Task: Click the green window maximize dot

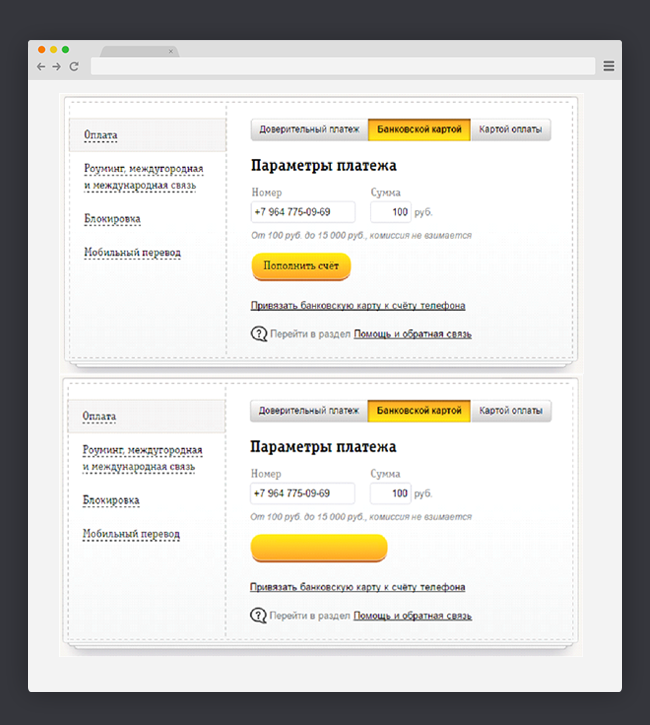Action: (x=66, y=49)
